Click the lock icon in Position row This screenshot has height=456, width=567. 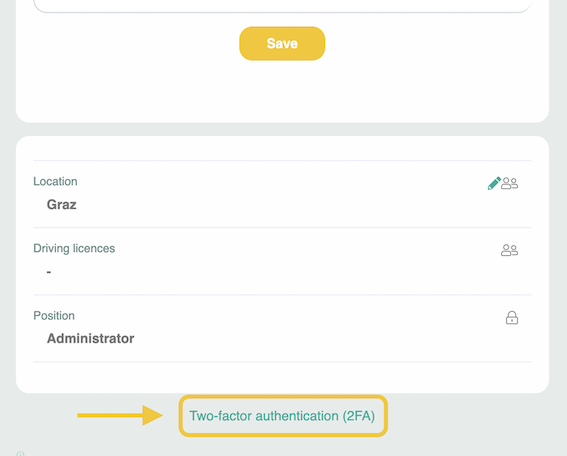(x=512, y=318)
